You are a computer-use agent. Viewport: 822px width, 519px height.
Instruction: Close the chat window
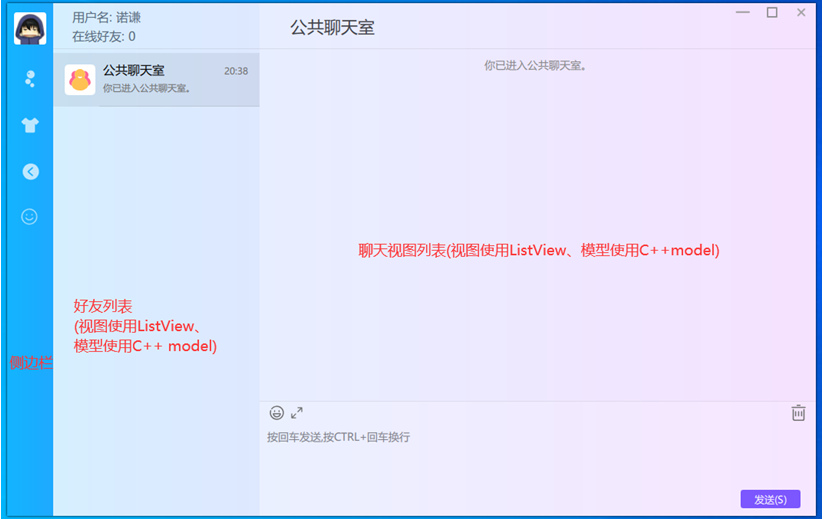point(801,13)
